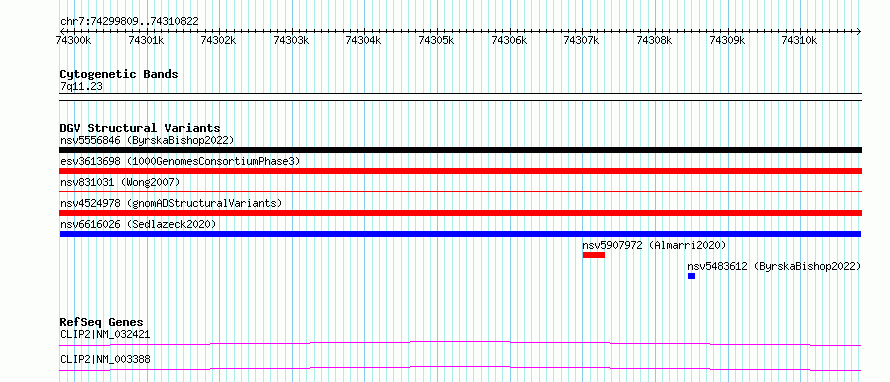Open the Cytogenetic Bands track heading
890x382 pixels.
[x=119, y=74]
